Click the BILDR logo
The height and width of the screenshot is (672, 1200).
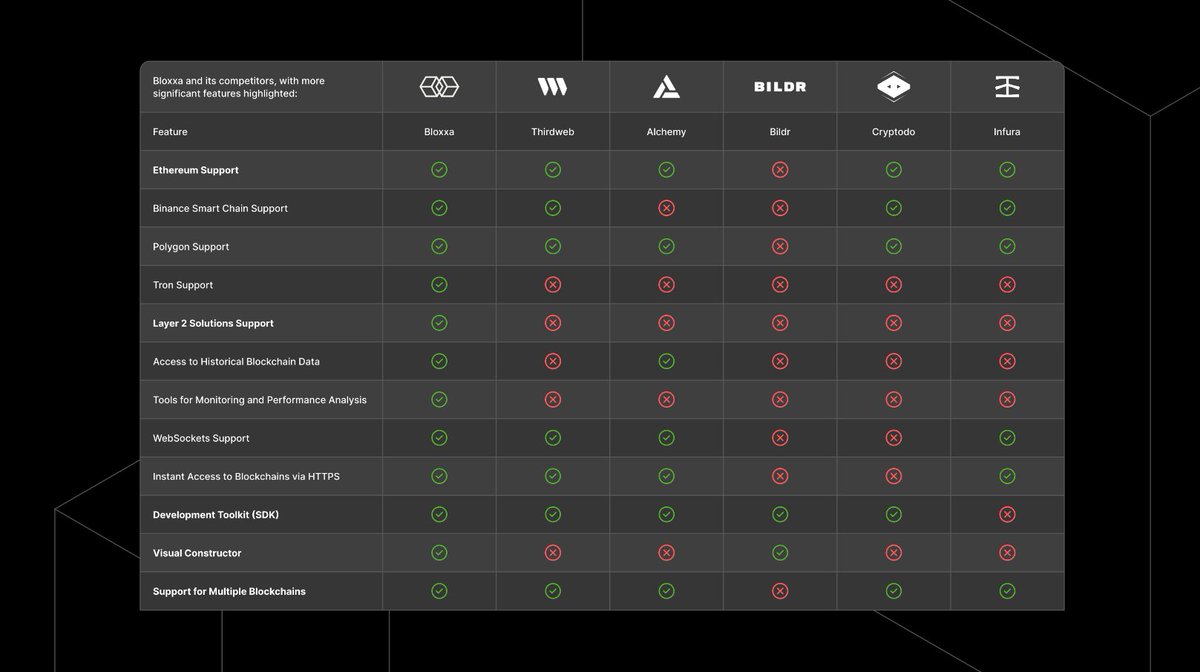coord(780,87)
